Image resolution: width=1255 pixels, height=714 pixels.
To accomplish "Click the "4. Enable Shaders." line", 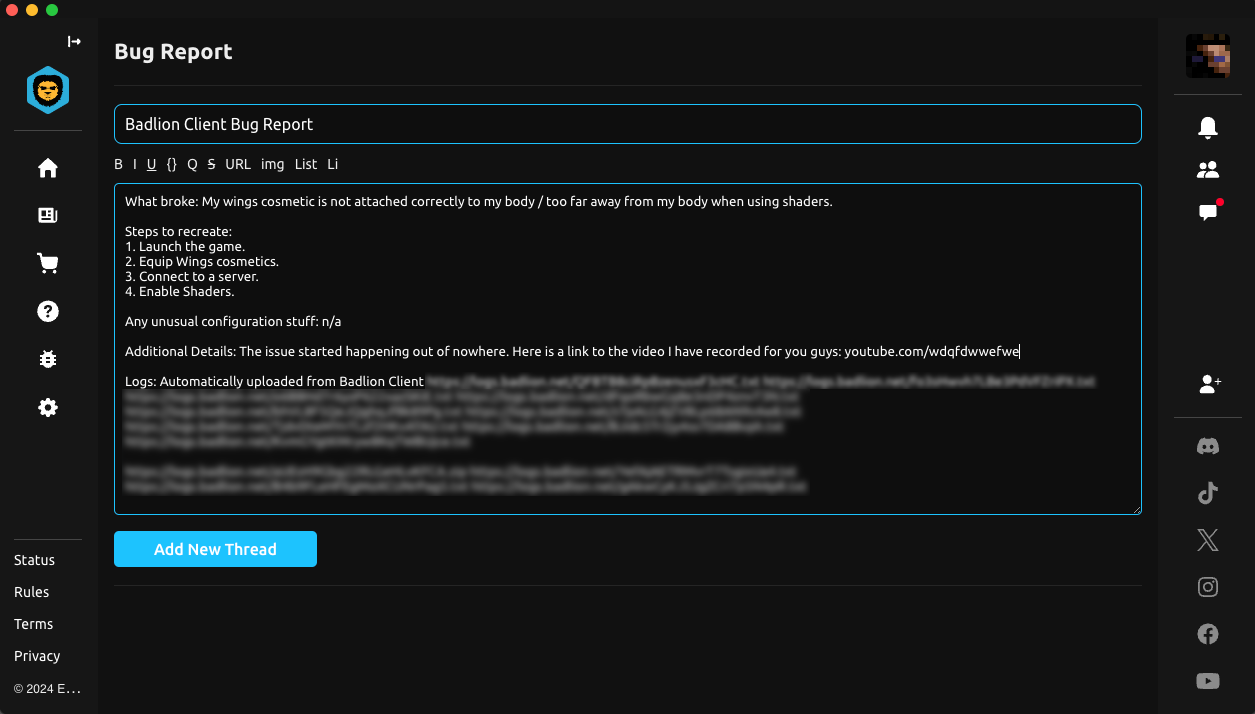I will click(x=180, y=292).
